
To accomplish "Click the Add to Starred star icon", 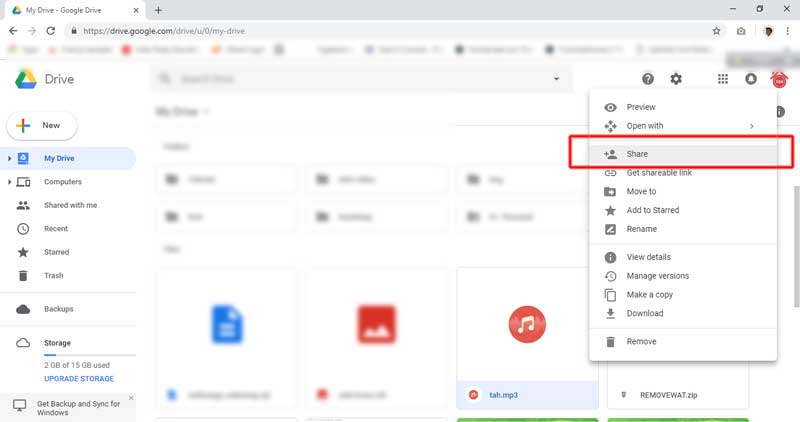I will [610, 210].
